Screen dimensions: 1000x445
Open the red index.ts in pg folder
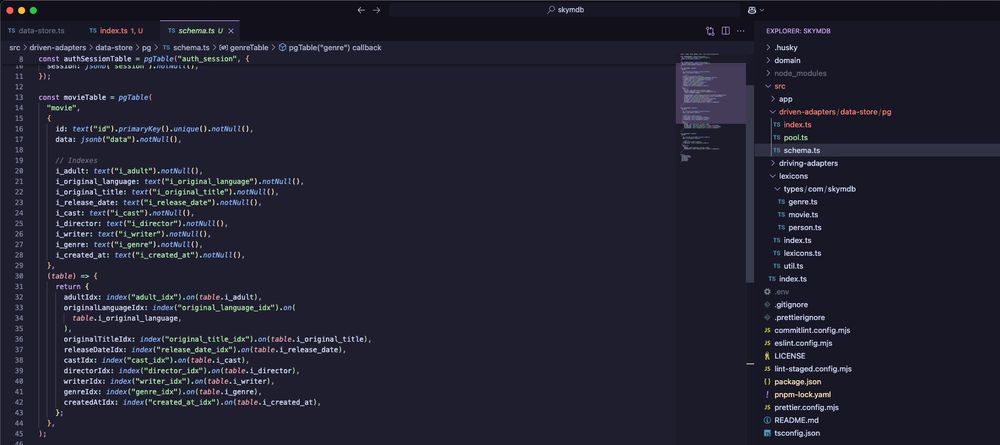(x=797, y=124)
